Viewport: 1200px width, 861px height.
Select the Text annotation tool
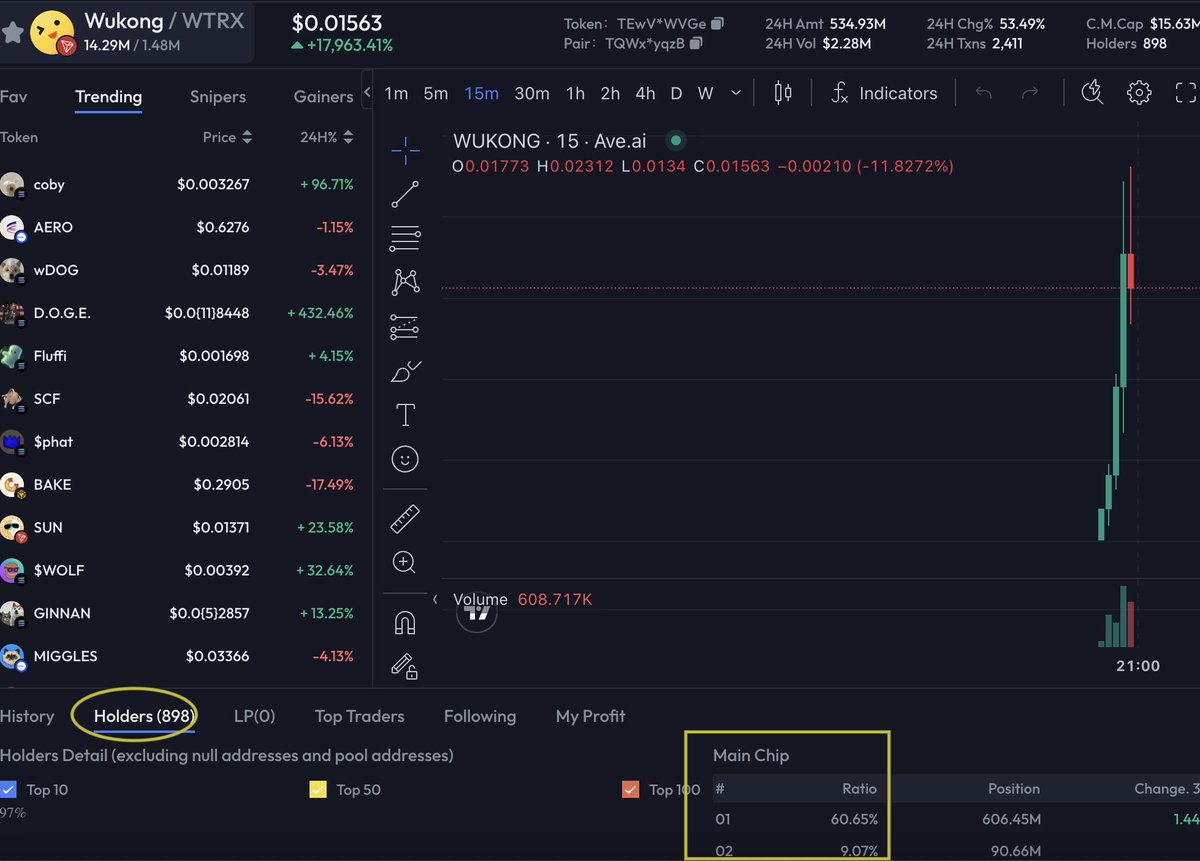click(x=405, y=415)
